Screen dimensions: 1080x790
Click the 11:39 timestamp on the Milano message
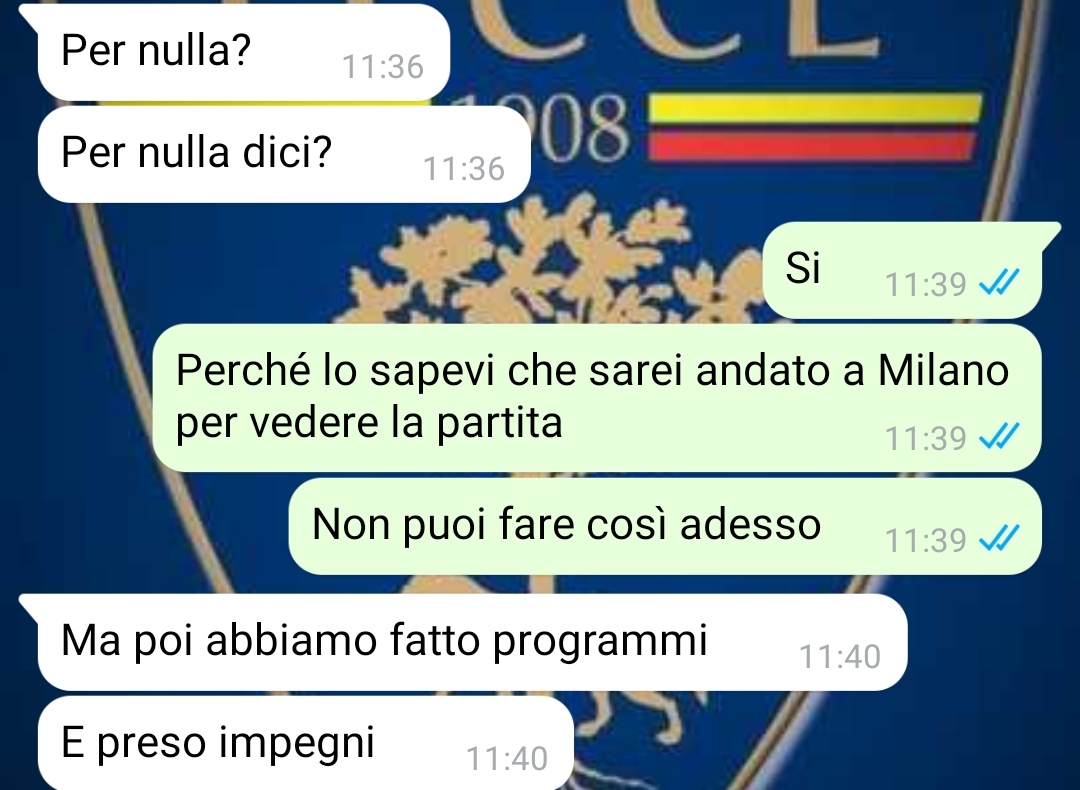click(925, 438)
